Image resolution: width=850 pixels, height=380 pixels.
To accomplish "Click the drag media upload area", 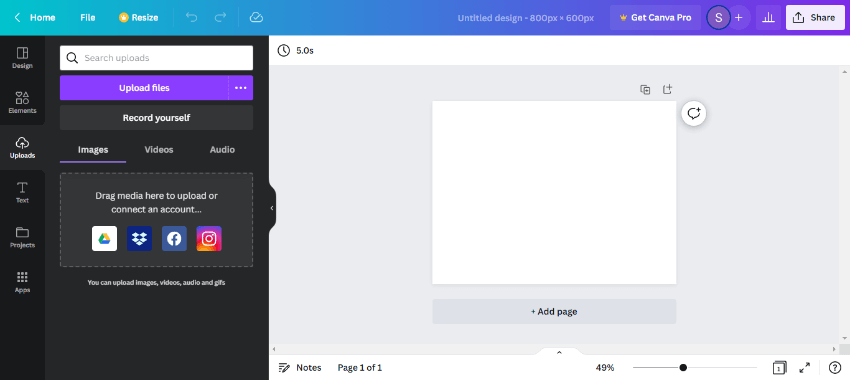I will (156, 220).
